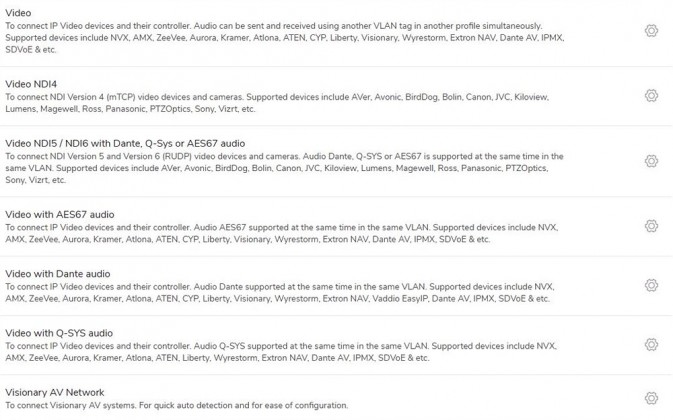Configure Video with AES67 audio via its gear
Image resolution: width=673 pixels, height=420 pixels.
click(651, 226)
